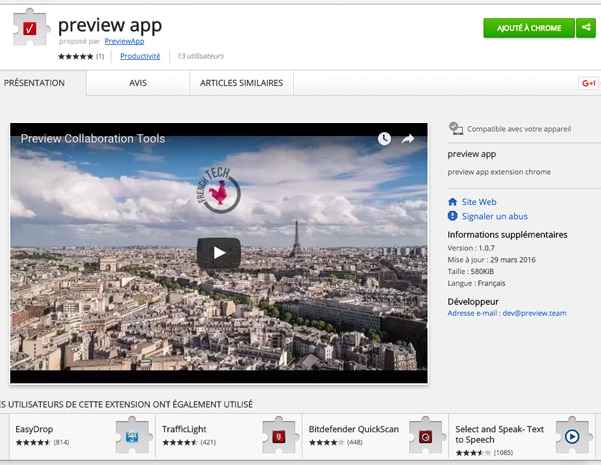Click the Select and Speak play icon
The width and height of the screenshot is (601, 465).
click(572, 436)
